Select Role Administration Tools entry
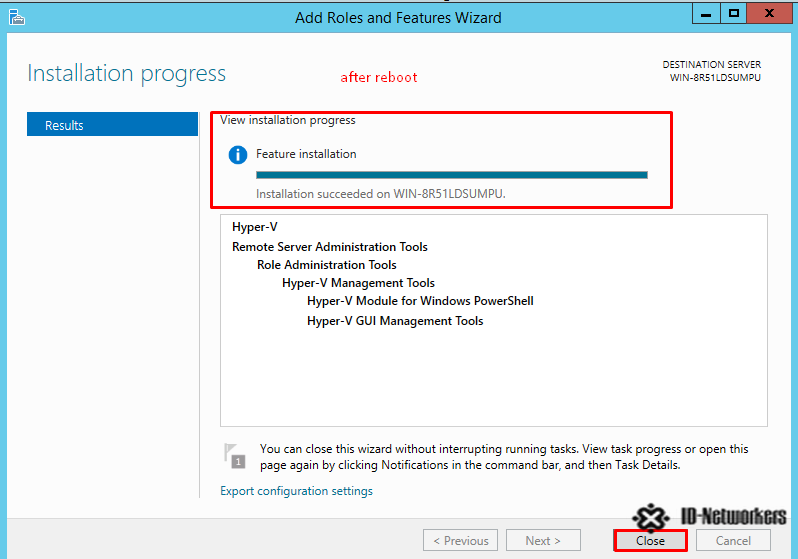Viewport: 798px width, 559px height. tap(327, 265)
